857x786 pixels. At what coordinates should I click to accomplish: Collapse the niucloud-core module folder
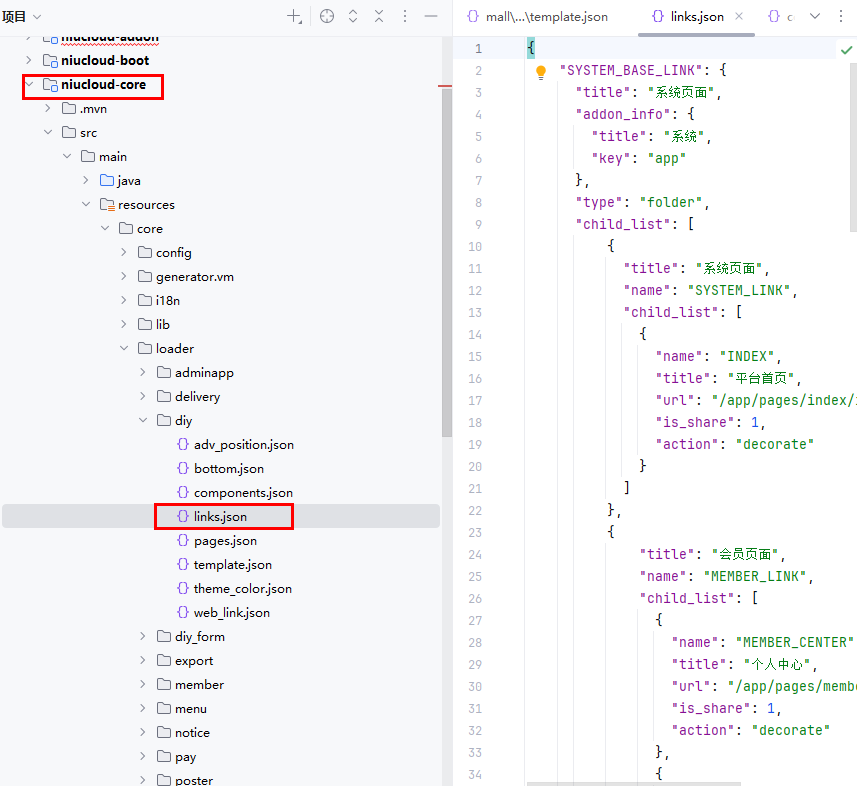point(29,85)
